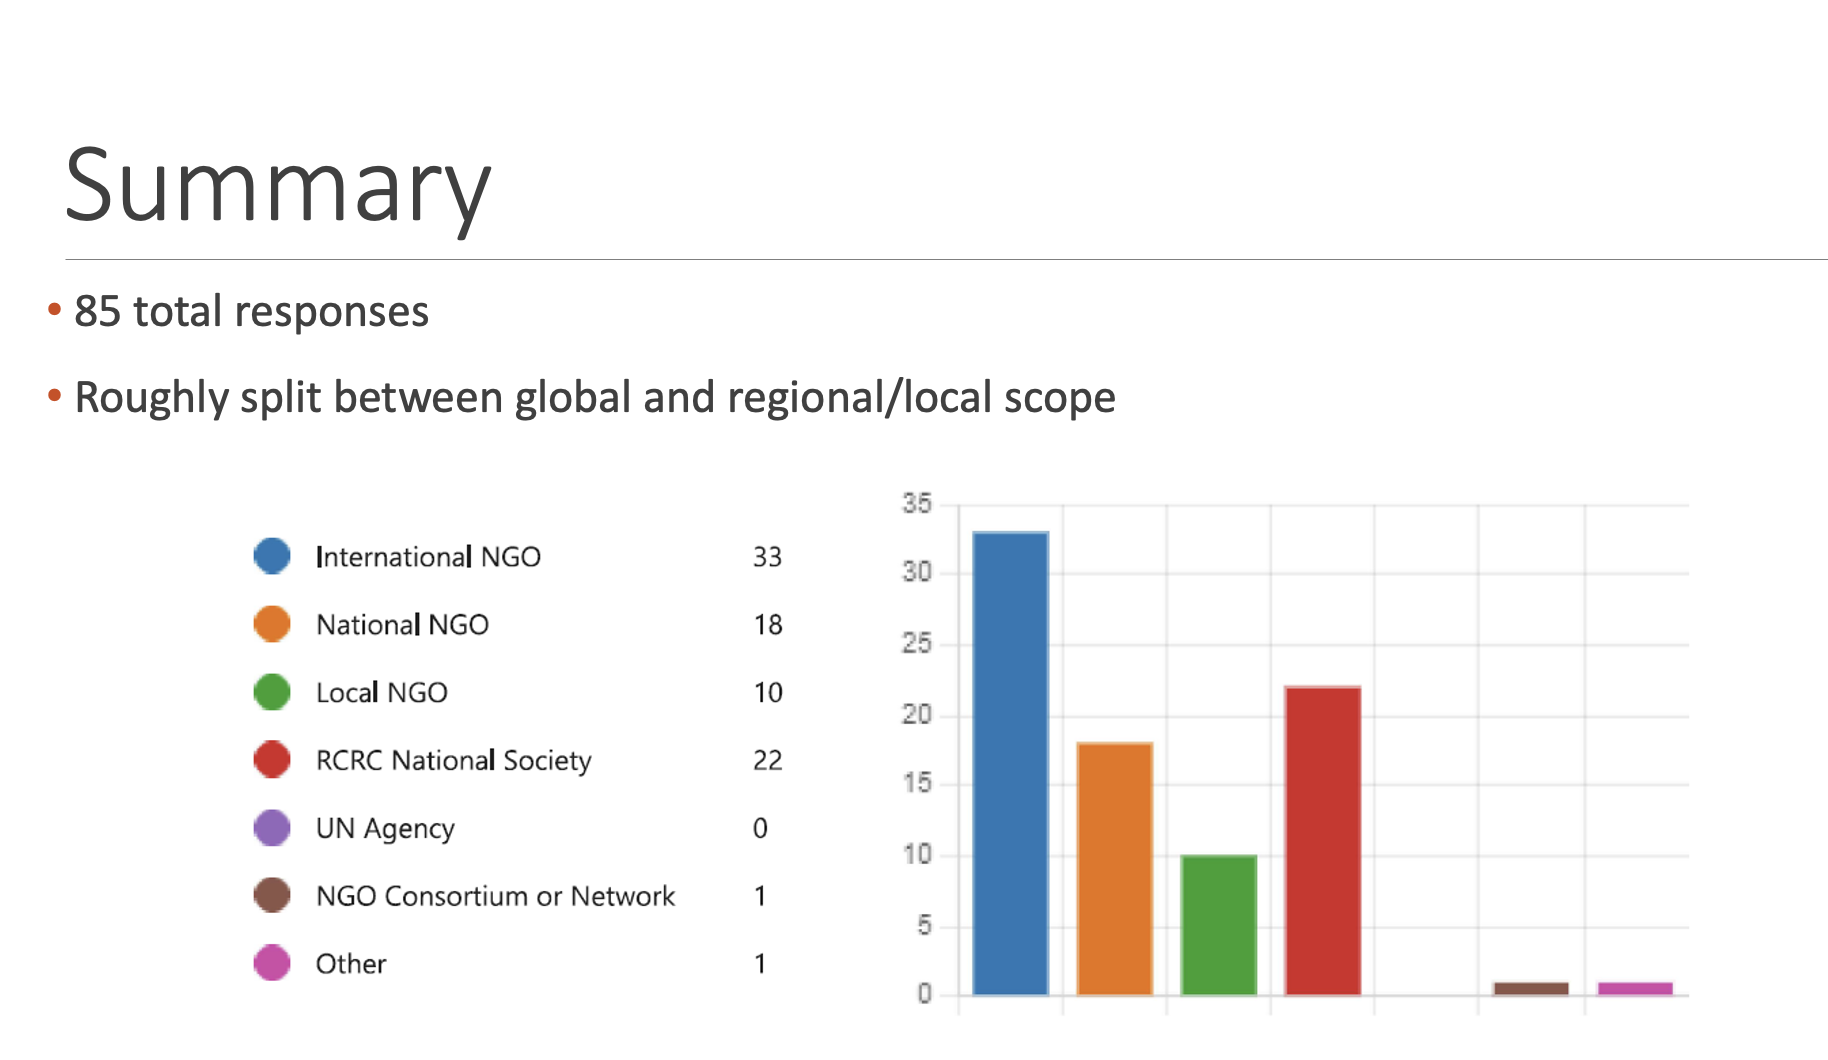The width and height of the screenshot is (1828, 1060).
Task: Select the tall blue bar in chart
Action: click(1010, 763)
